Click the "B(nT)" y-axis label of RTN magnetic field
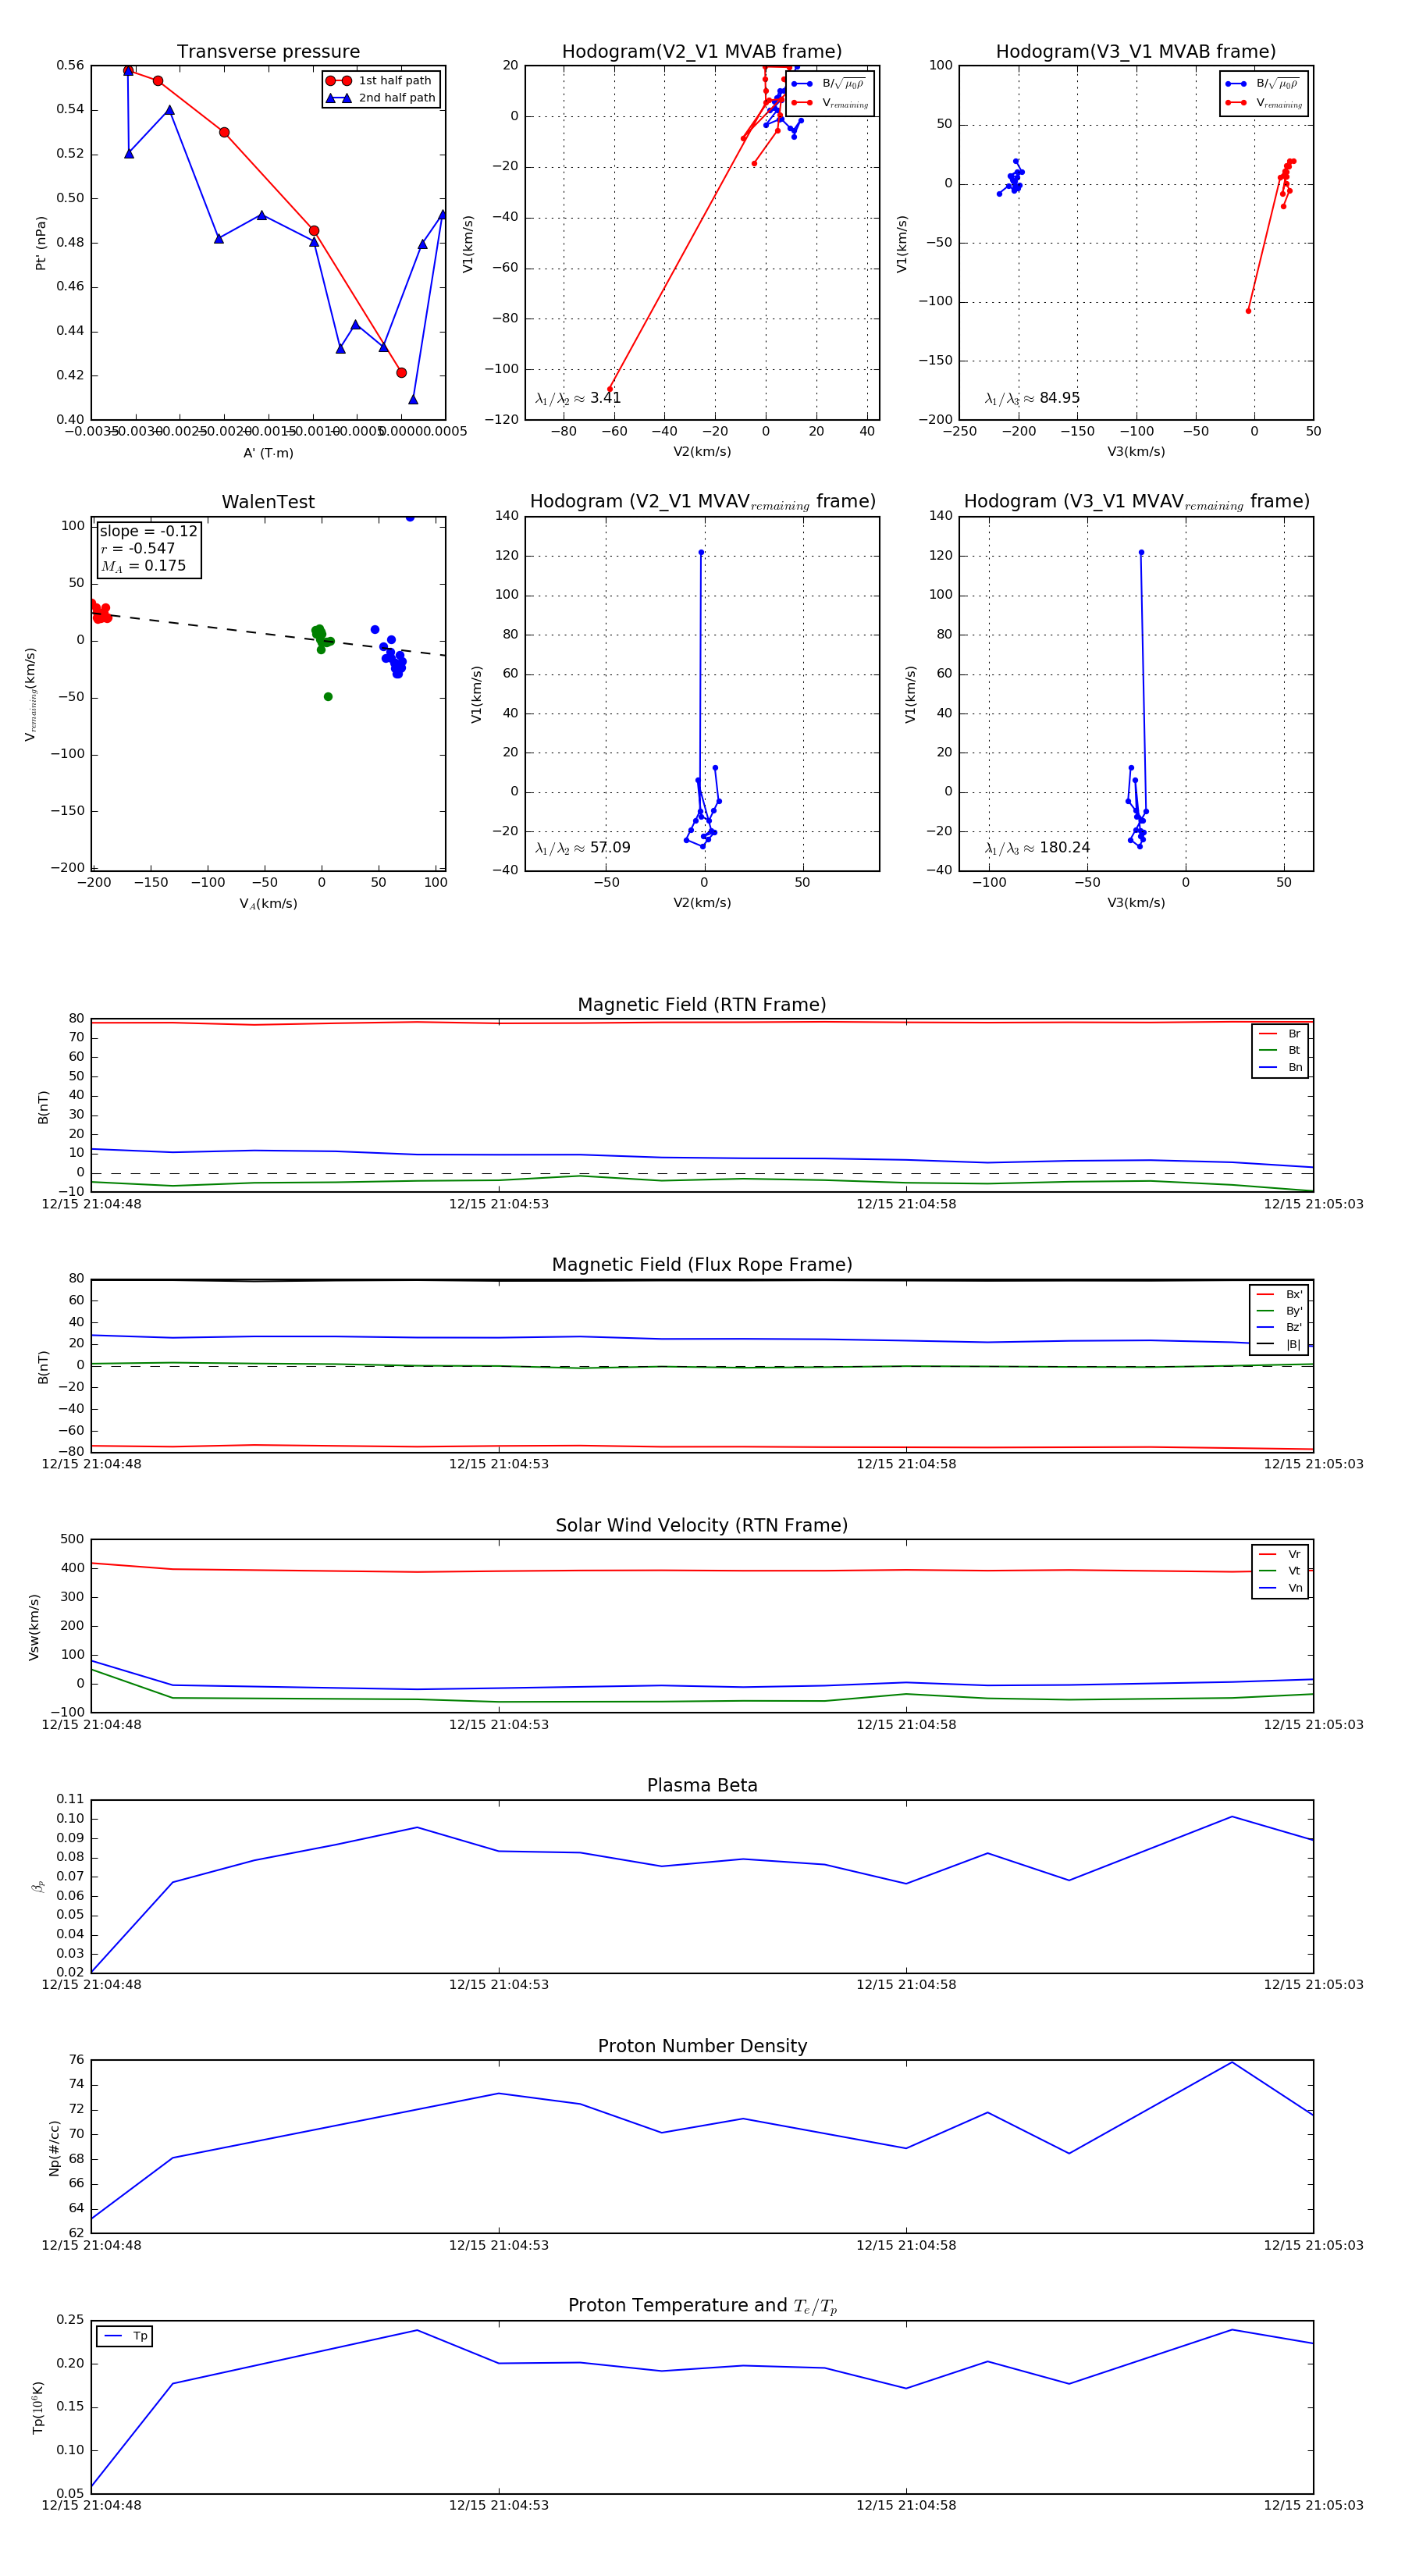Viewport: 1405px width, 2576px height. click(x=43, y=1107)
